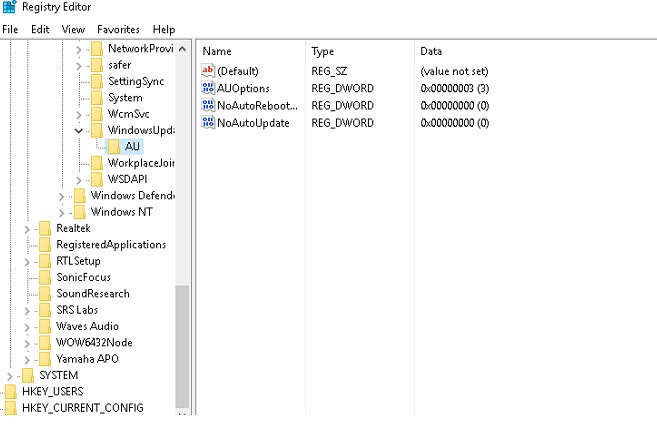The width and height of the screenshot is (657, 446).
Task: Expand the WOW6432Node key
Action: (x=27, y=344)
